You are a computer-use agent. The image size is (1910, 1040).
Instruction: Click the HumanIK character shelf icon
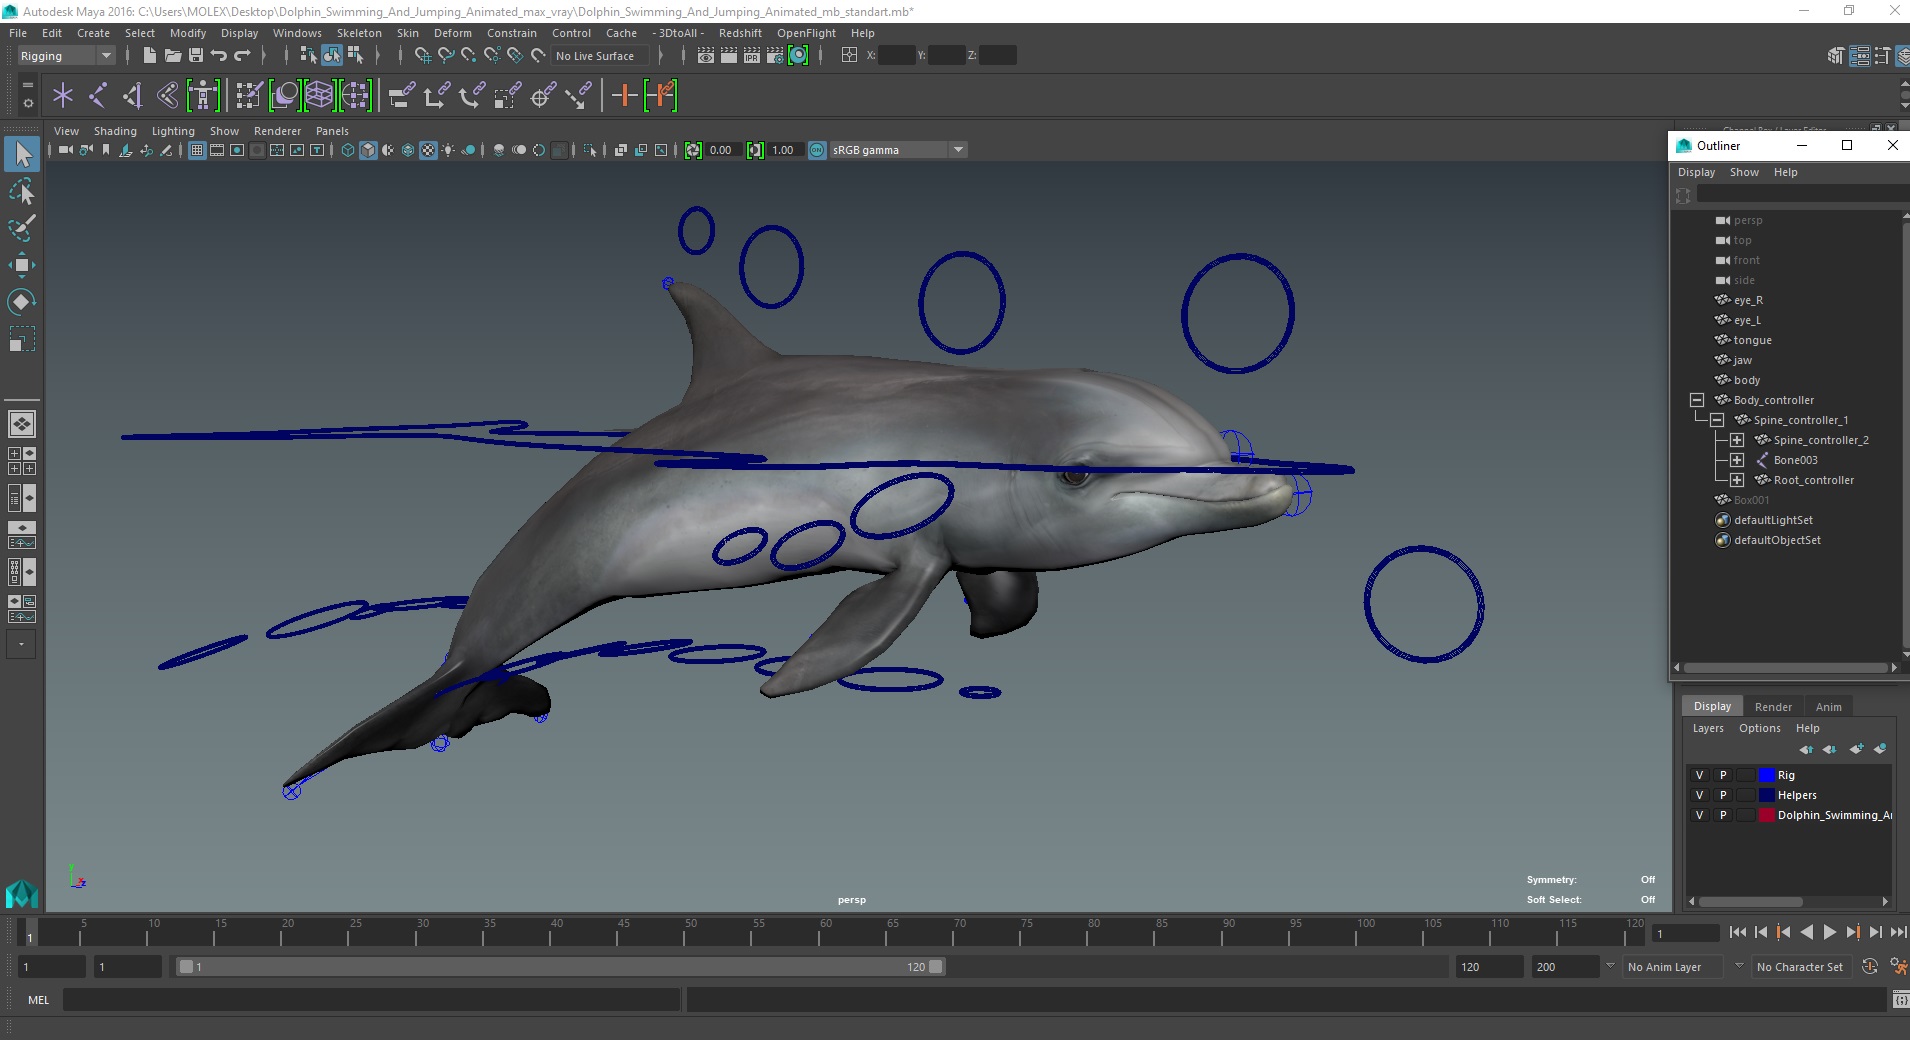pyautogui.click(x=203, y=96)
